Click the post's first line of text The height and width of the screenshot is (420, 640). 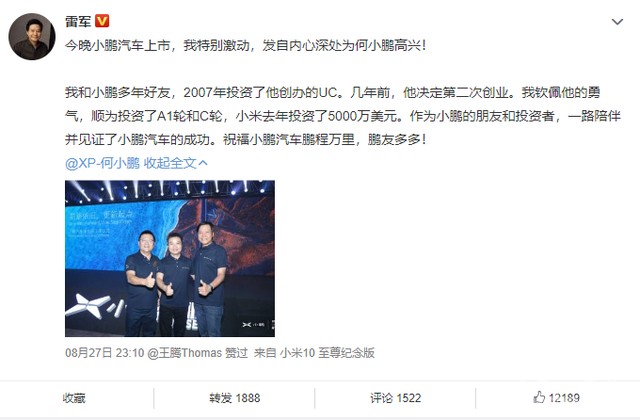tap(245, 45)
